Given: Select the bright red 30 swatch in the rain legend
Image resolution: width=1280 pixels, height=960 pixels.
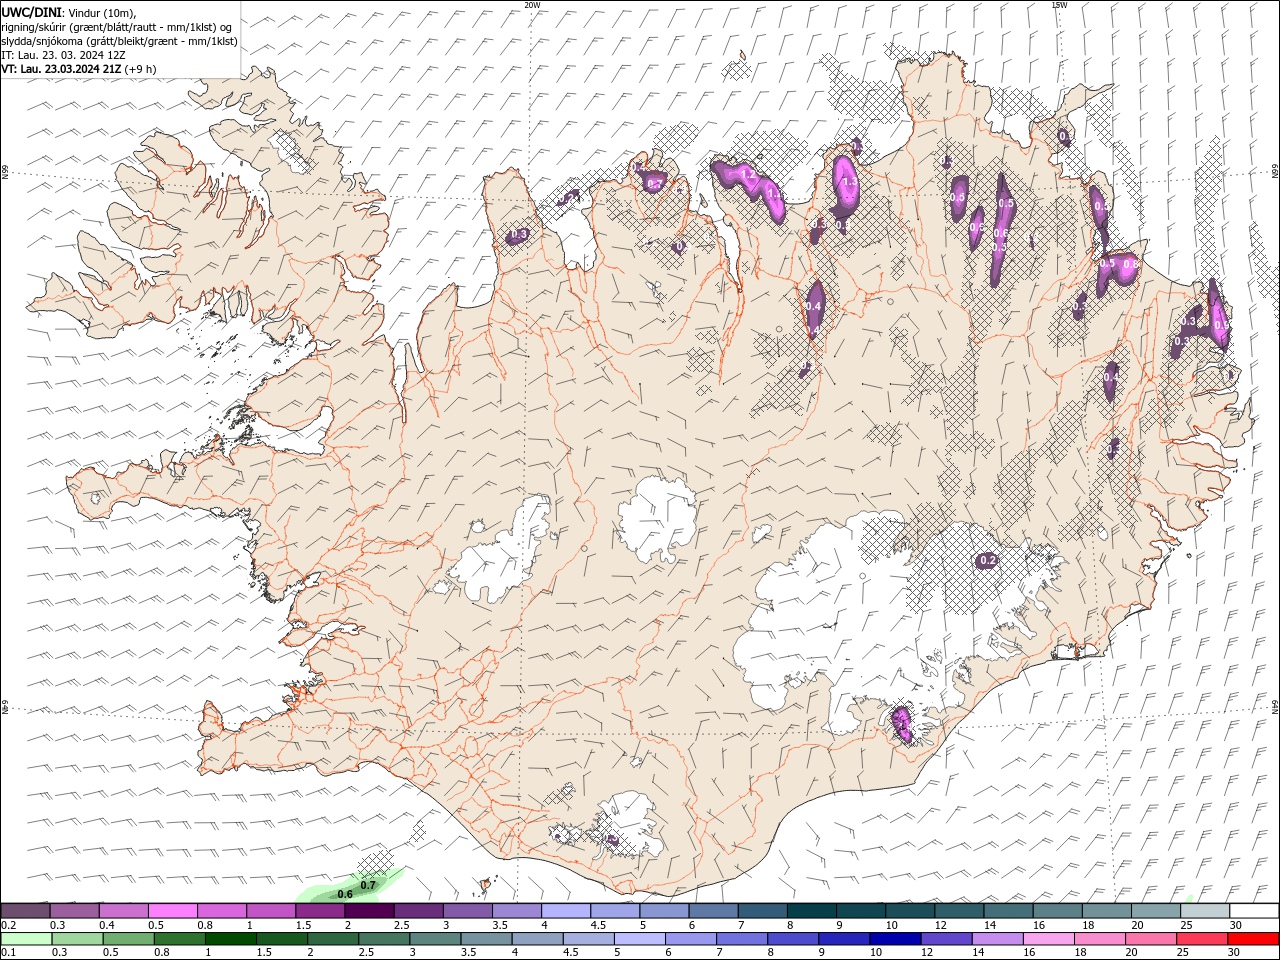Looking at the screenshot, I should pyautogui.click(x=1253, y=939).
